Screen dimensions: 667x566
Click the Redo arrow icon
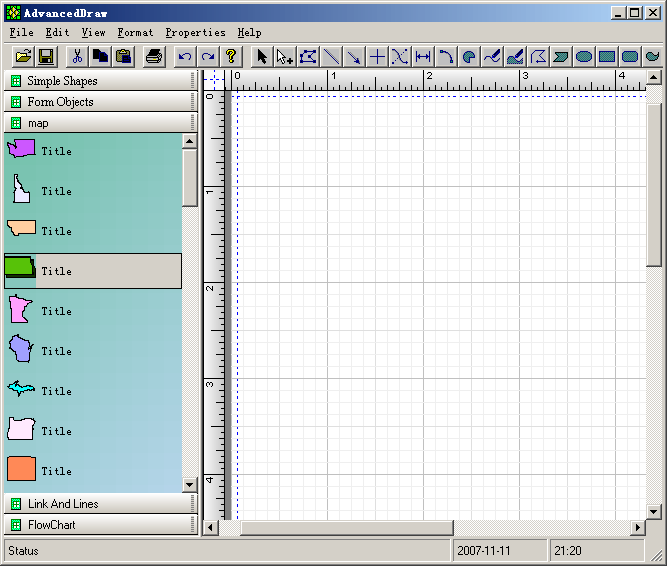208,56
